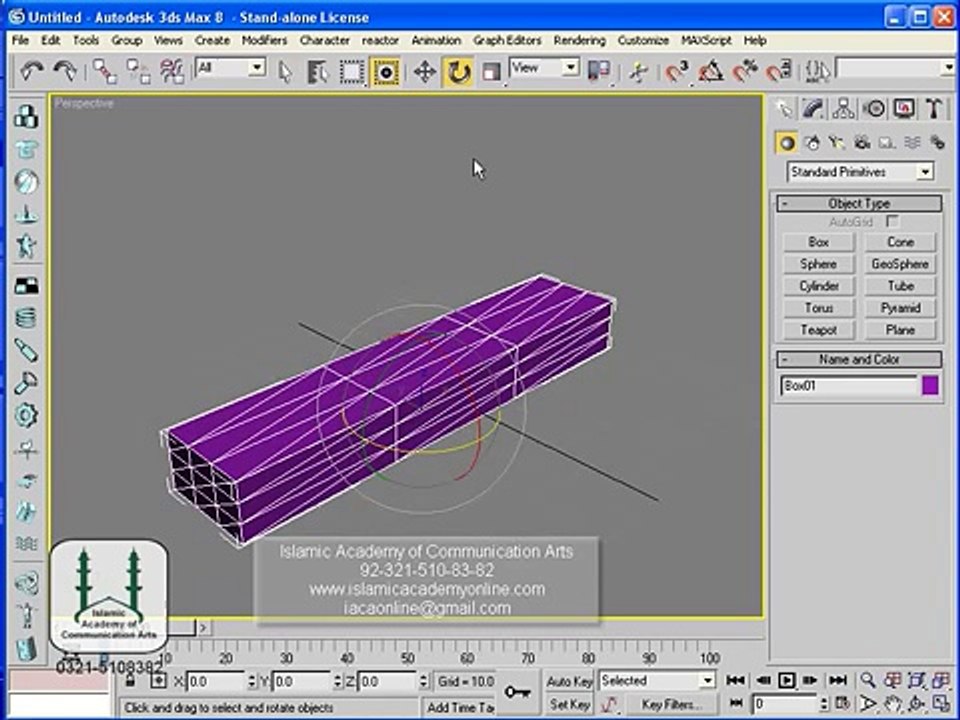
Task: Click the GeoSphere primitive button
Action: [x=900, y=264]
